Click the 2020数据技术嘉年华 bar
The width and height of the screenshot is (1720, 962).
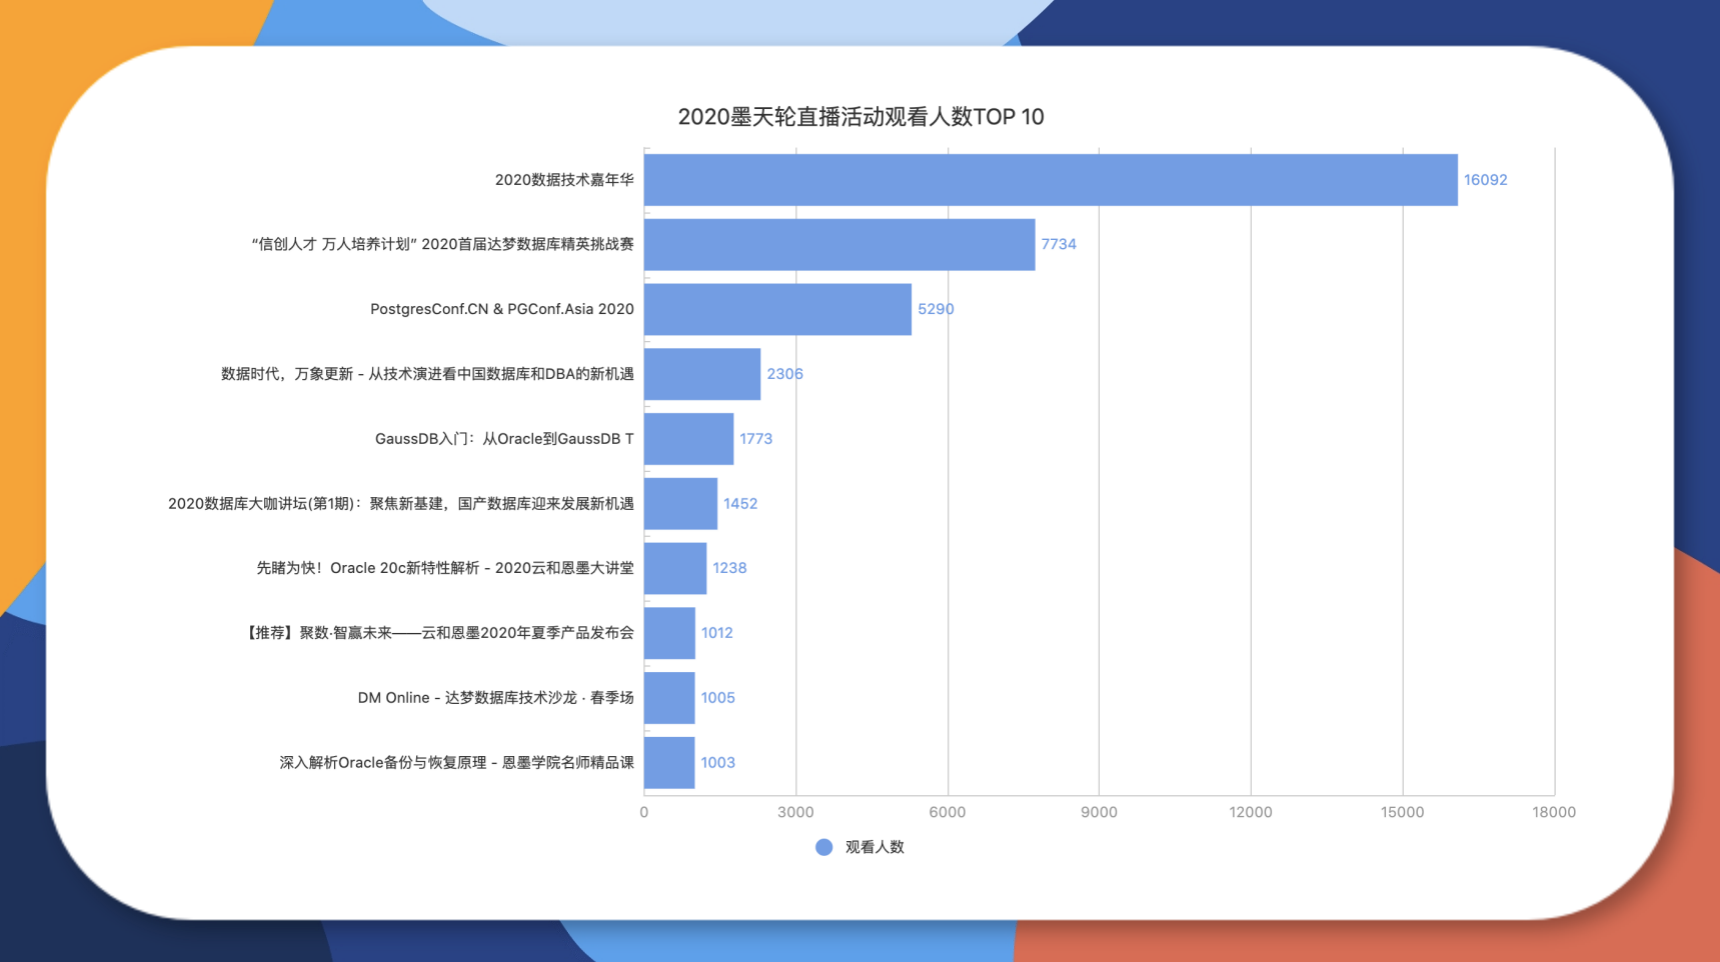[1051, 180]
